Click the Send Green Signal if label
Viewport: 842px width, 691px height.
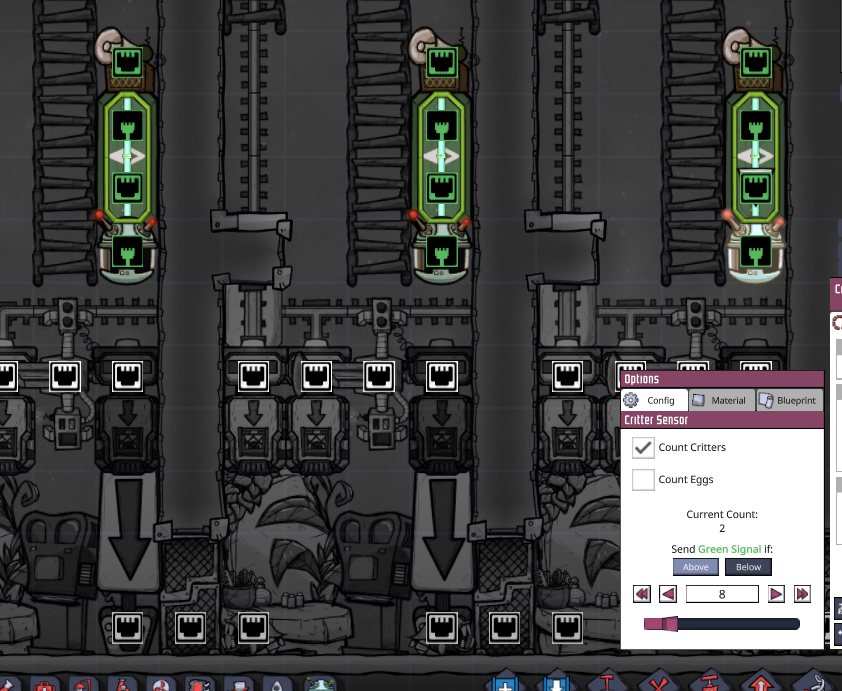pyautogui.click(x=722, y=549)
